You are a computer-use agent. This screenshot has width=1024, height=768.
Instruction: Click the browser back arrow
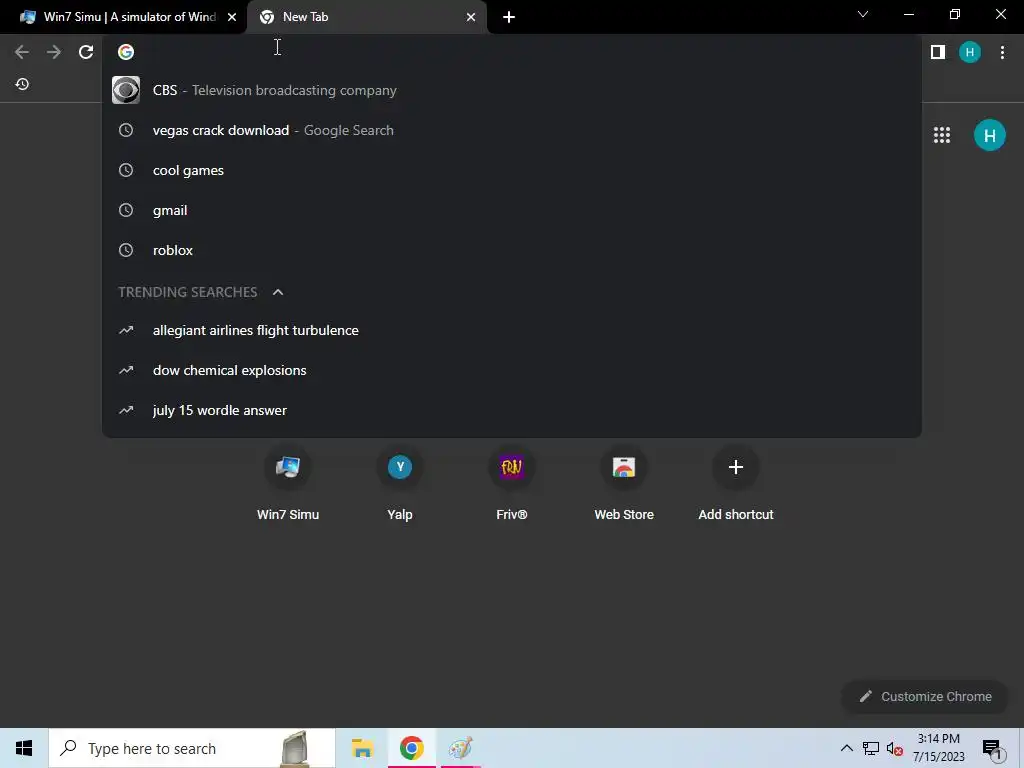pyautogui.click(x=22, y=52)
